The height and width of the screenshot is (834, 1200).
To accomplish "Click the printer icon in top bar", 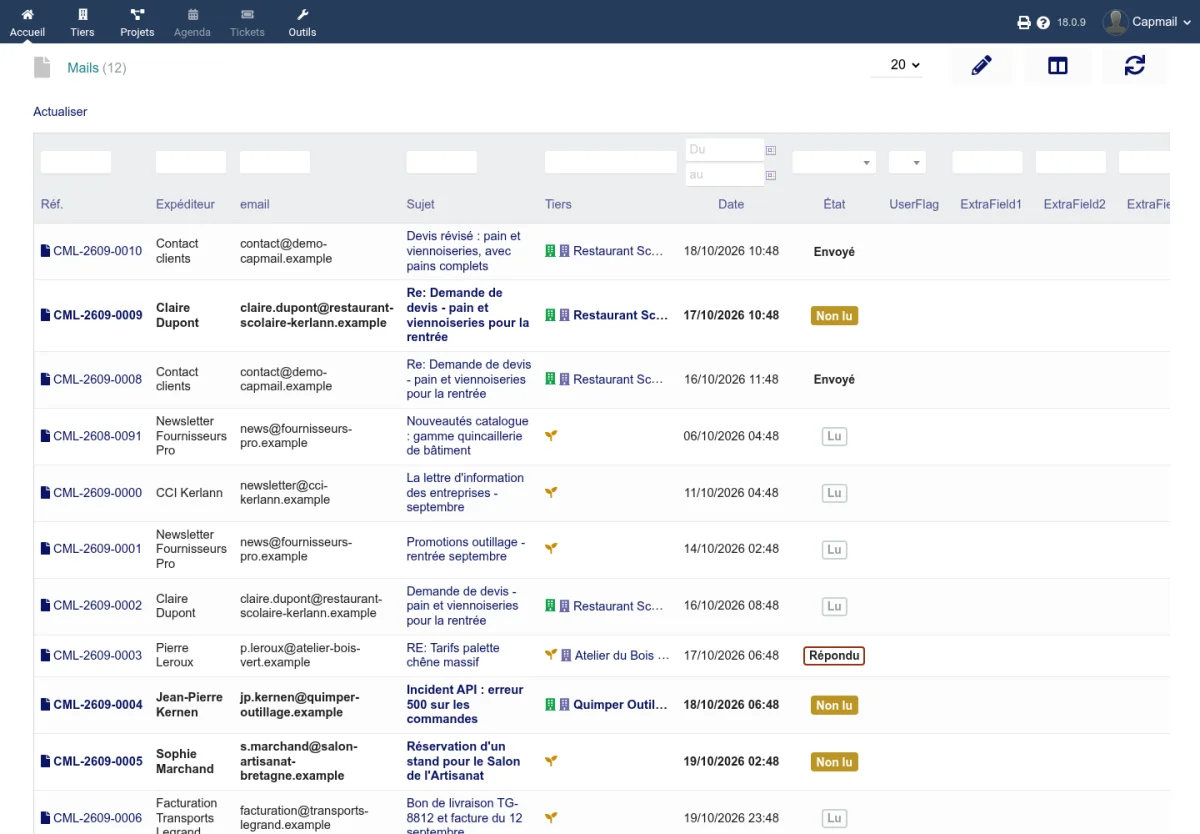I will (1024, 22).
